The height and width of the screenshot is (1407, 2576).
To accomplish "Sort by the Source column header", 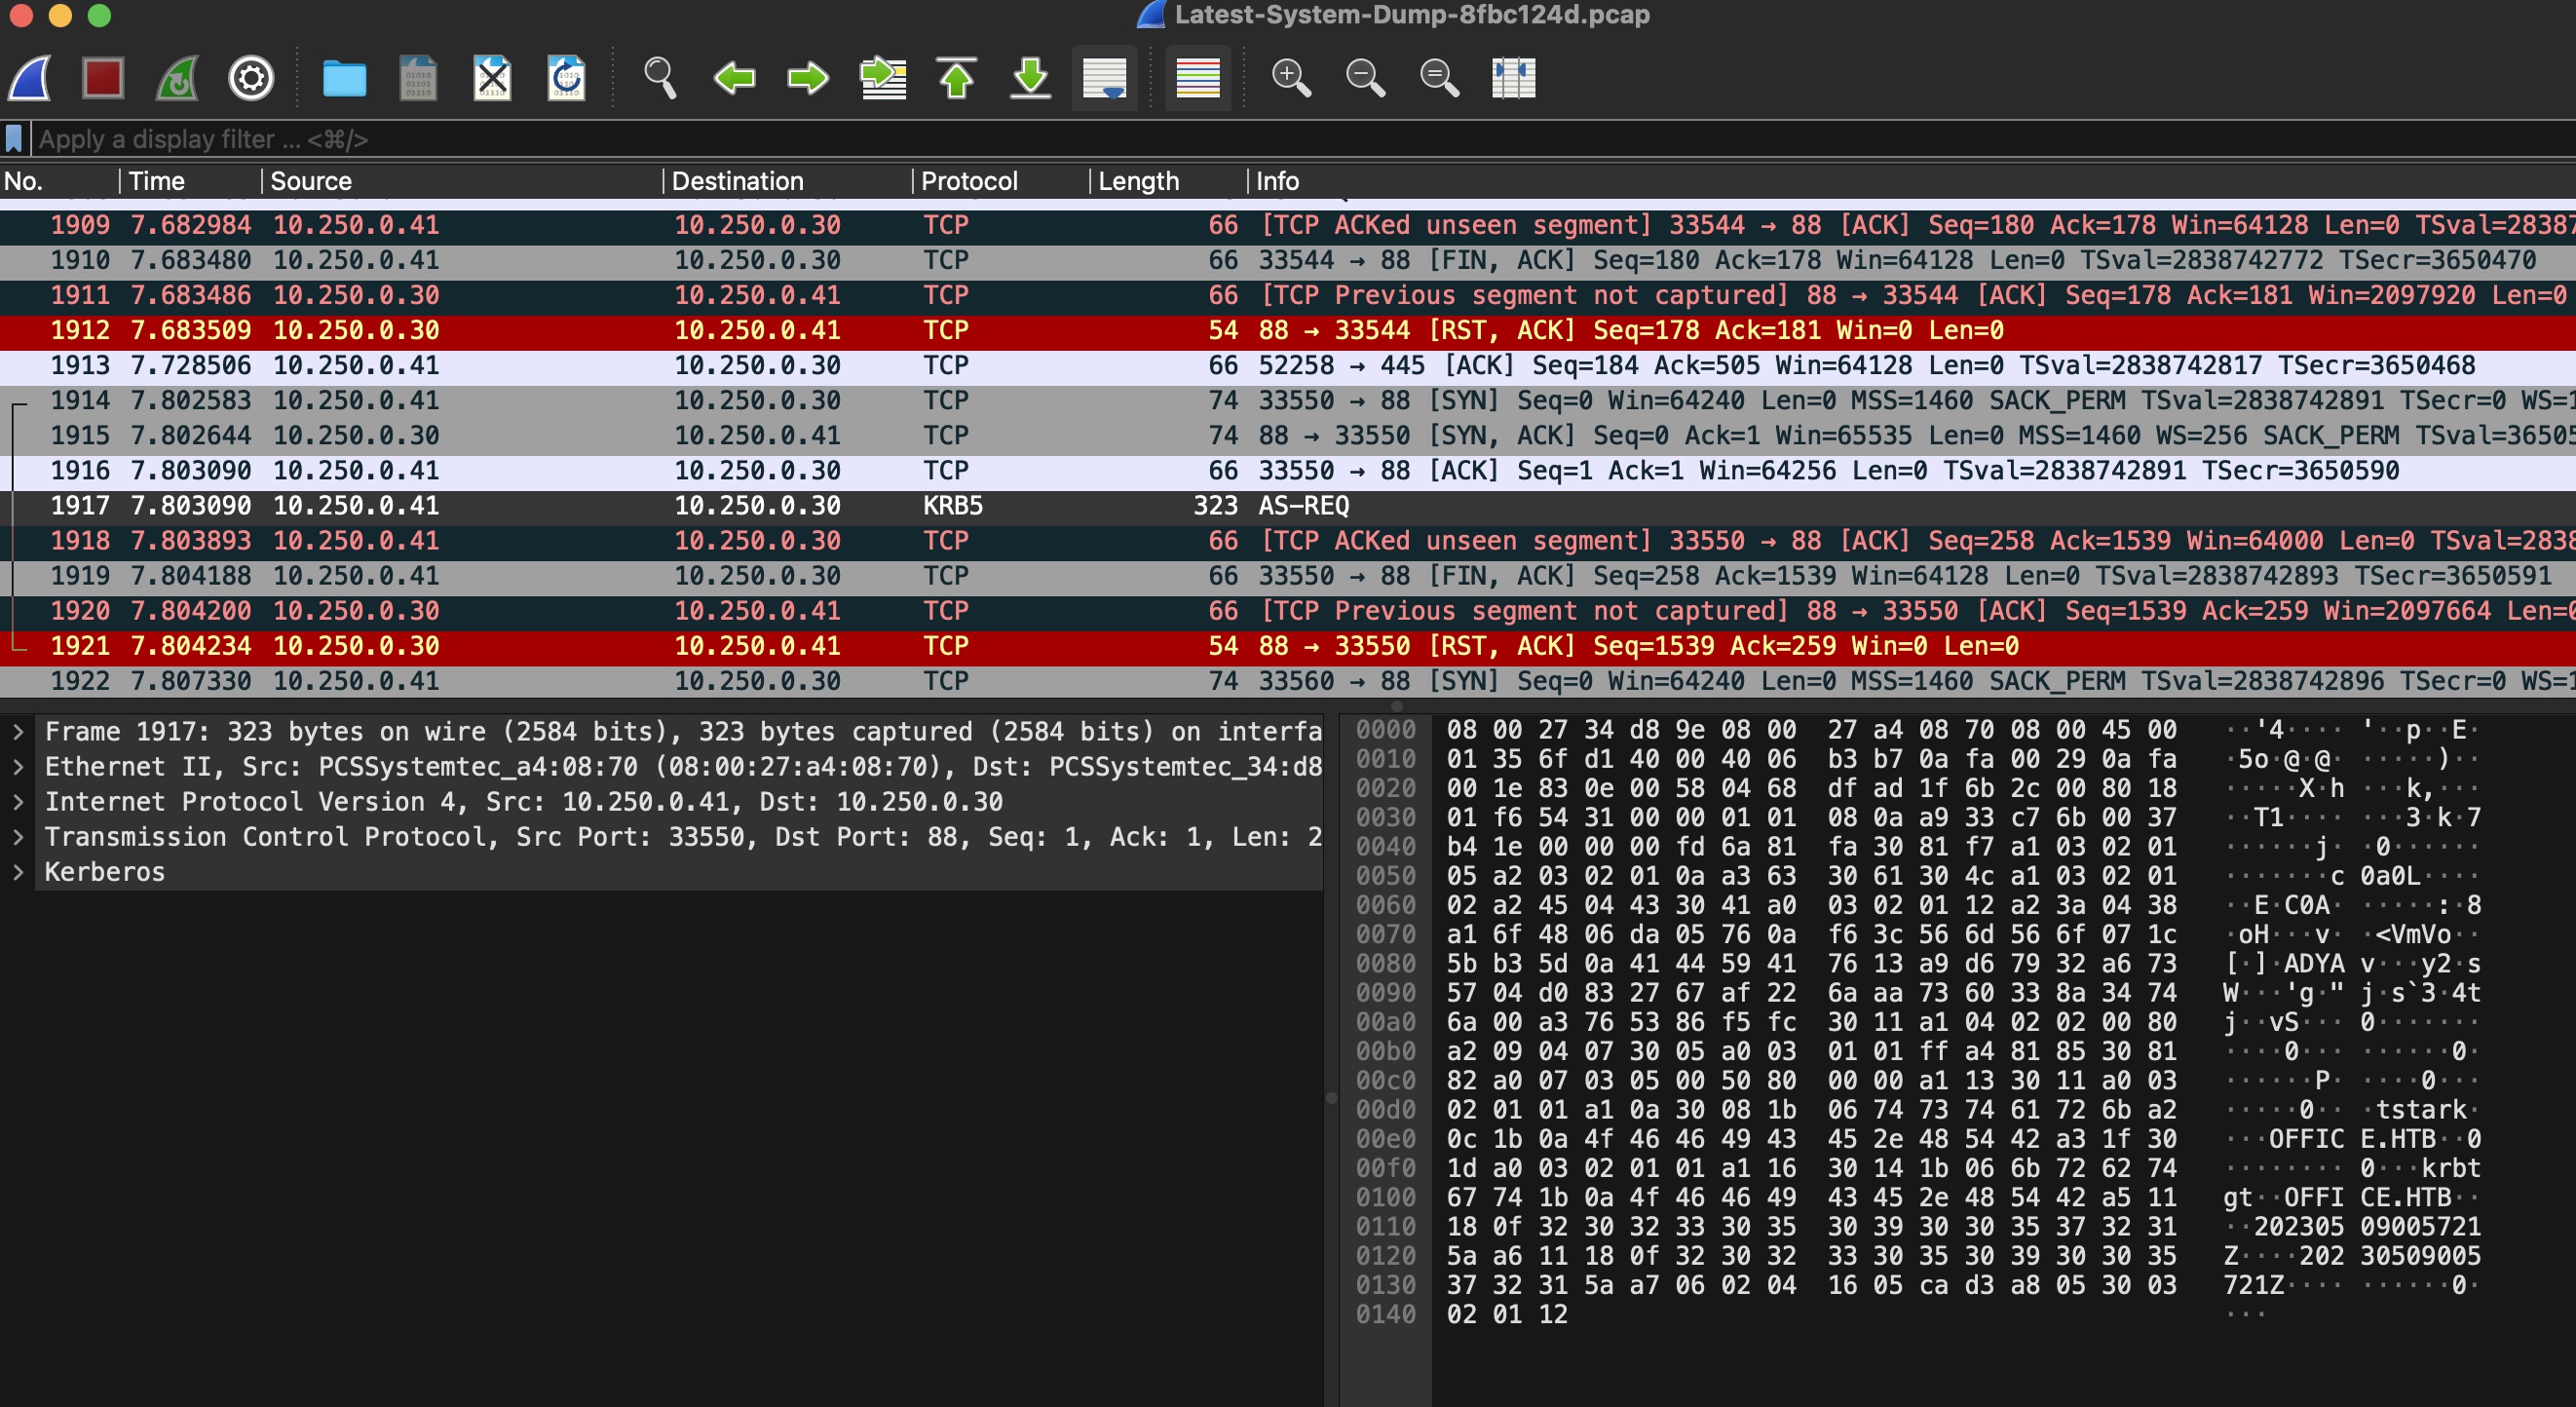I will [x=311, y=181].
